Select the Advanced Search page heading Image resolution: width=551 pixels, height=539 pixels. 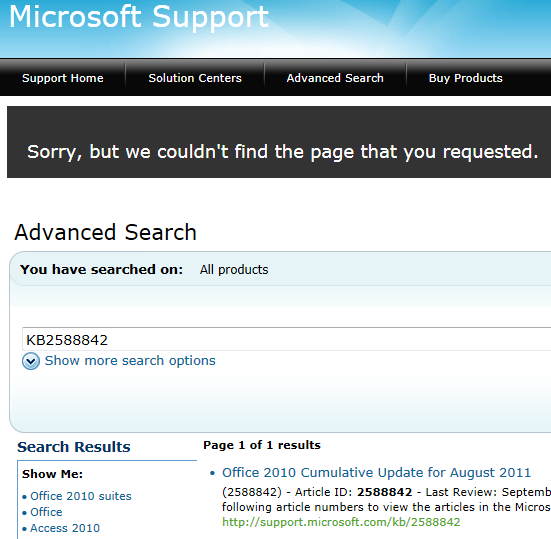105,233
